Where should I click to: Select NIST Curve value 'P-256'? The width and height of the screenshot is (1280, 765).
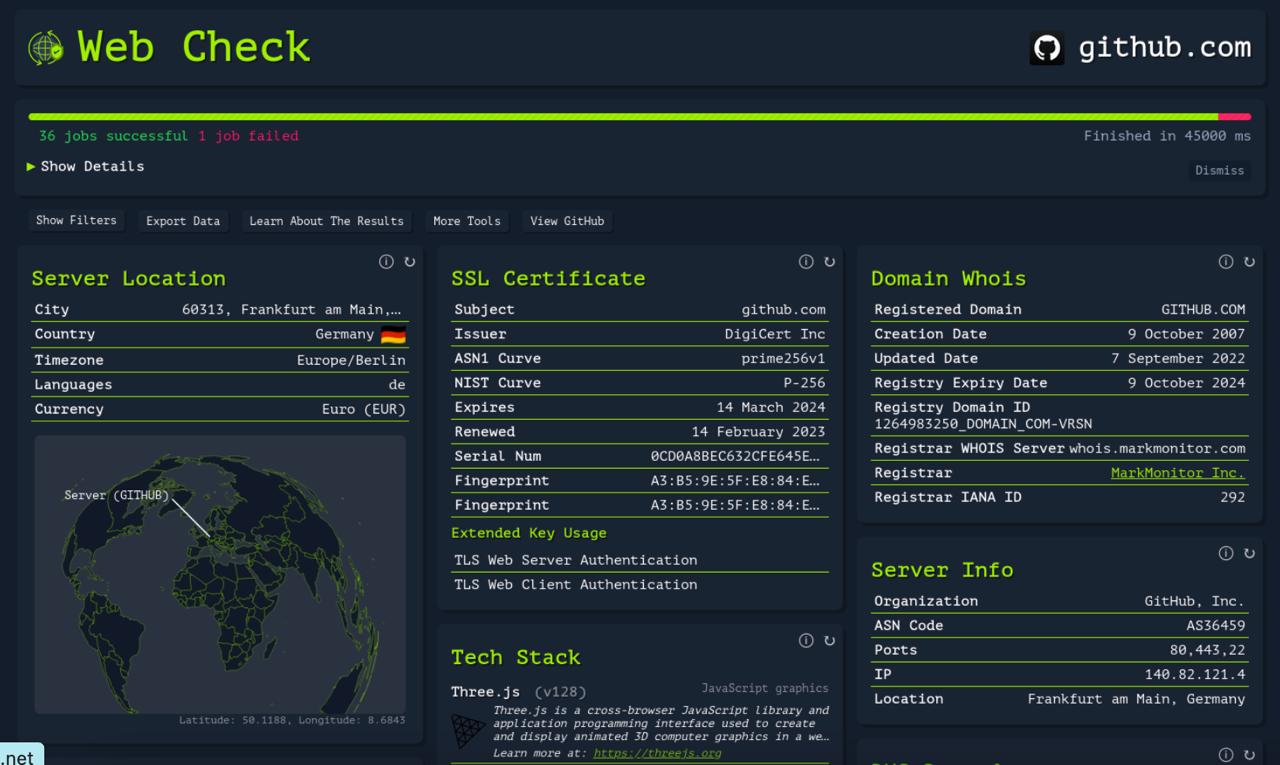(804, 383)
